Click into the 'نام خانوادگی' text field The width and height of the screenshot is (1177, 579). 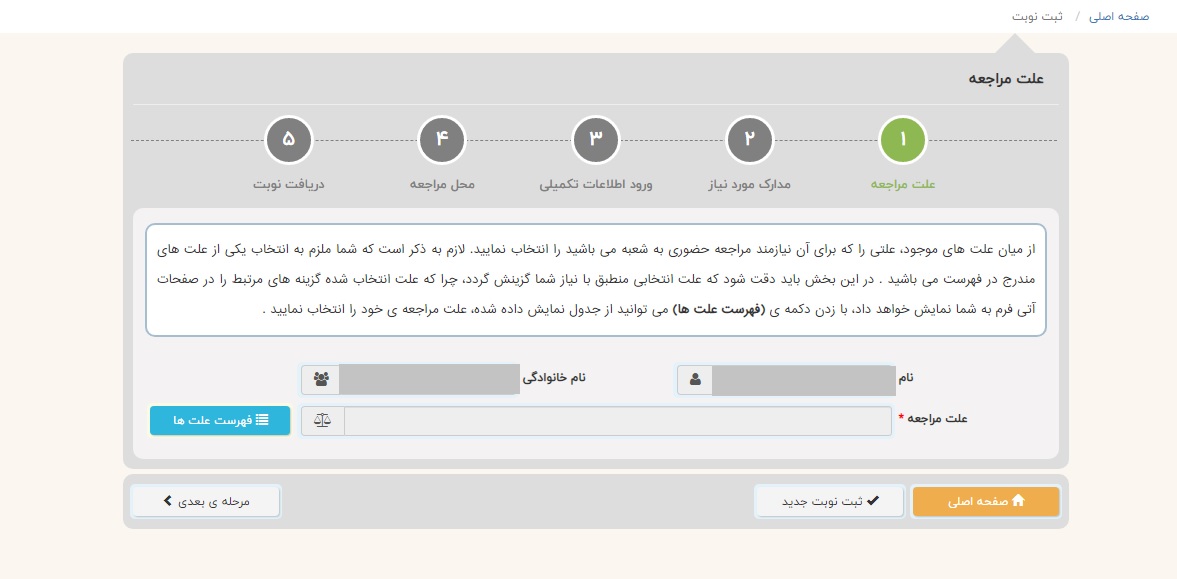pyautogui.click(x=428, y=380)
